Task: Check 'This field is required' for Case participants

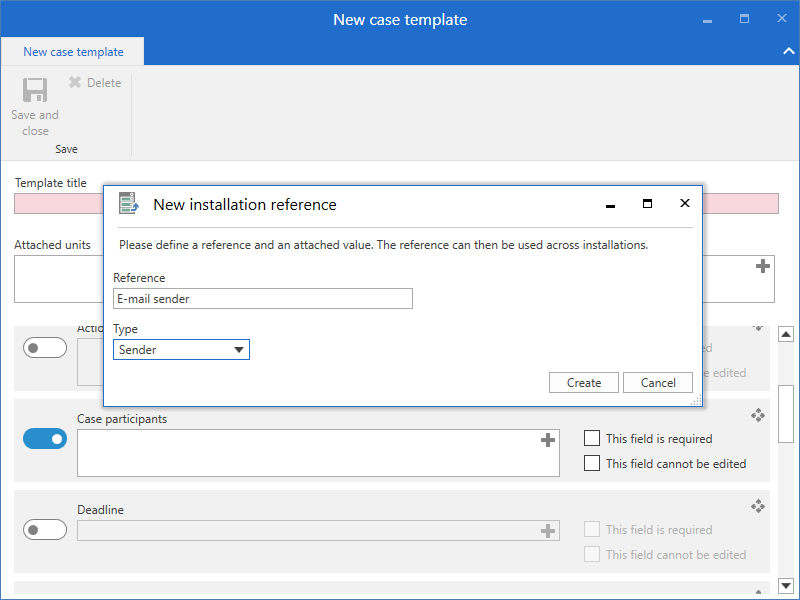Action: point(592,438)
